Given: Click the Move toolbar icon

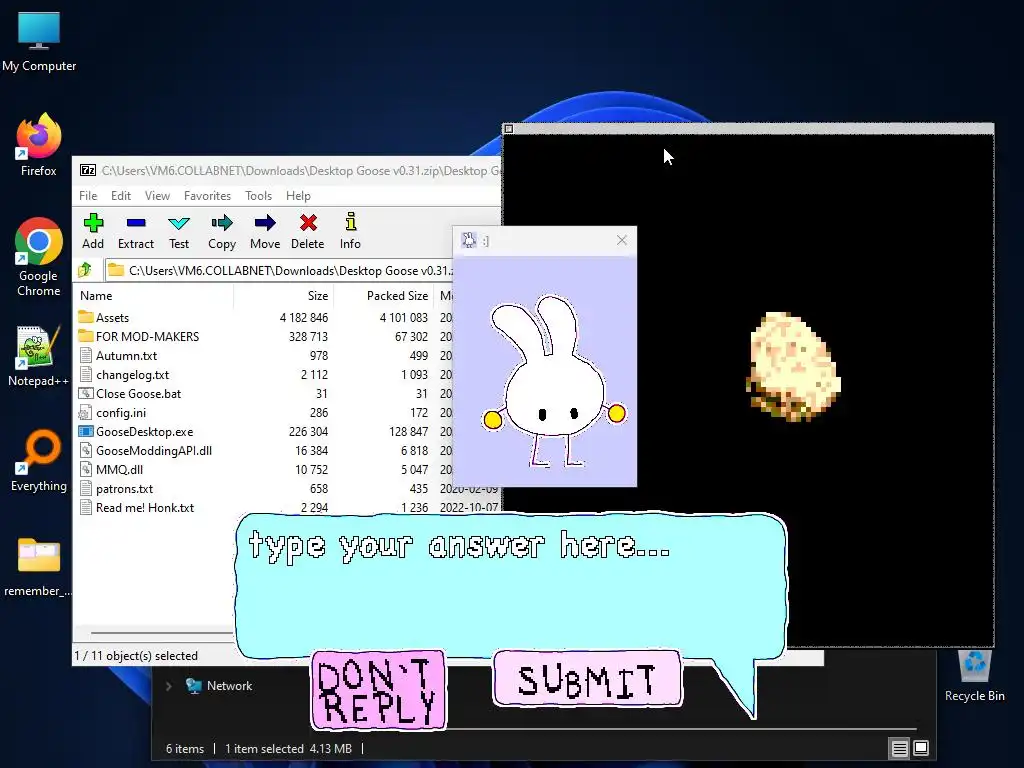Looking at the screenshot, I should click(x=264, y=231).
